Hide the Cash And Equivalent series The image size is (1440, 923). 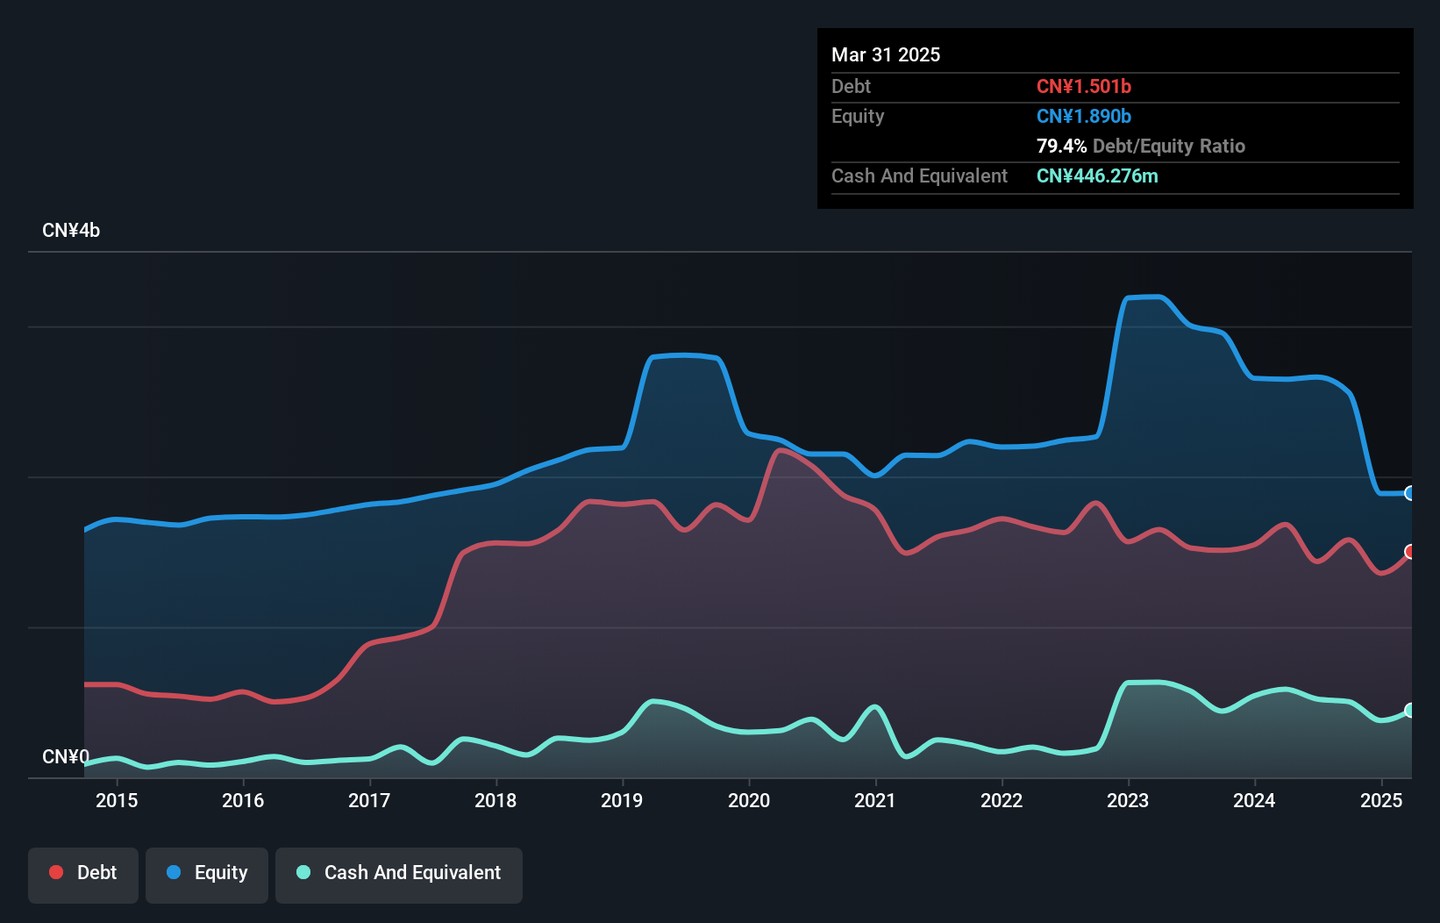(398, 873)
